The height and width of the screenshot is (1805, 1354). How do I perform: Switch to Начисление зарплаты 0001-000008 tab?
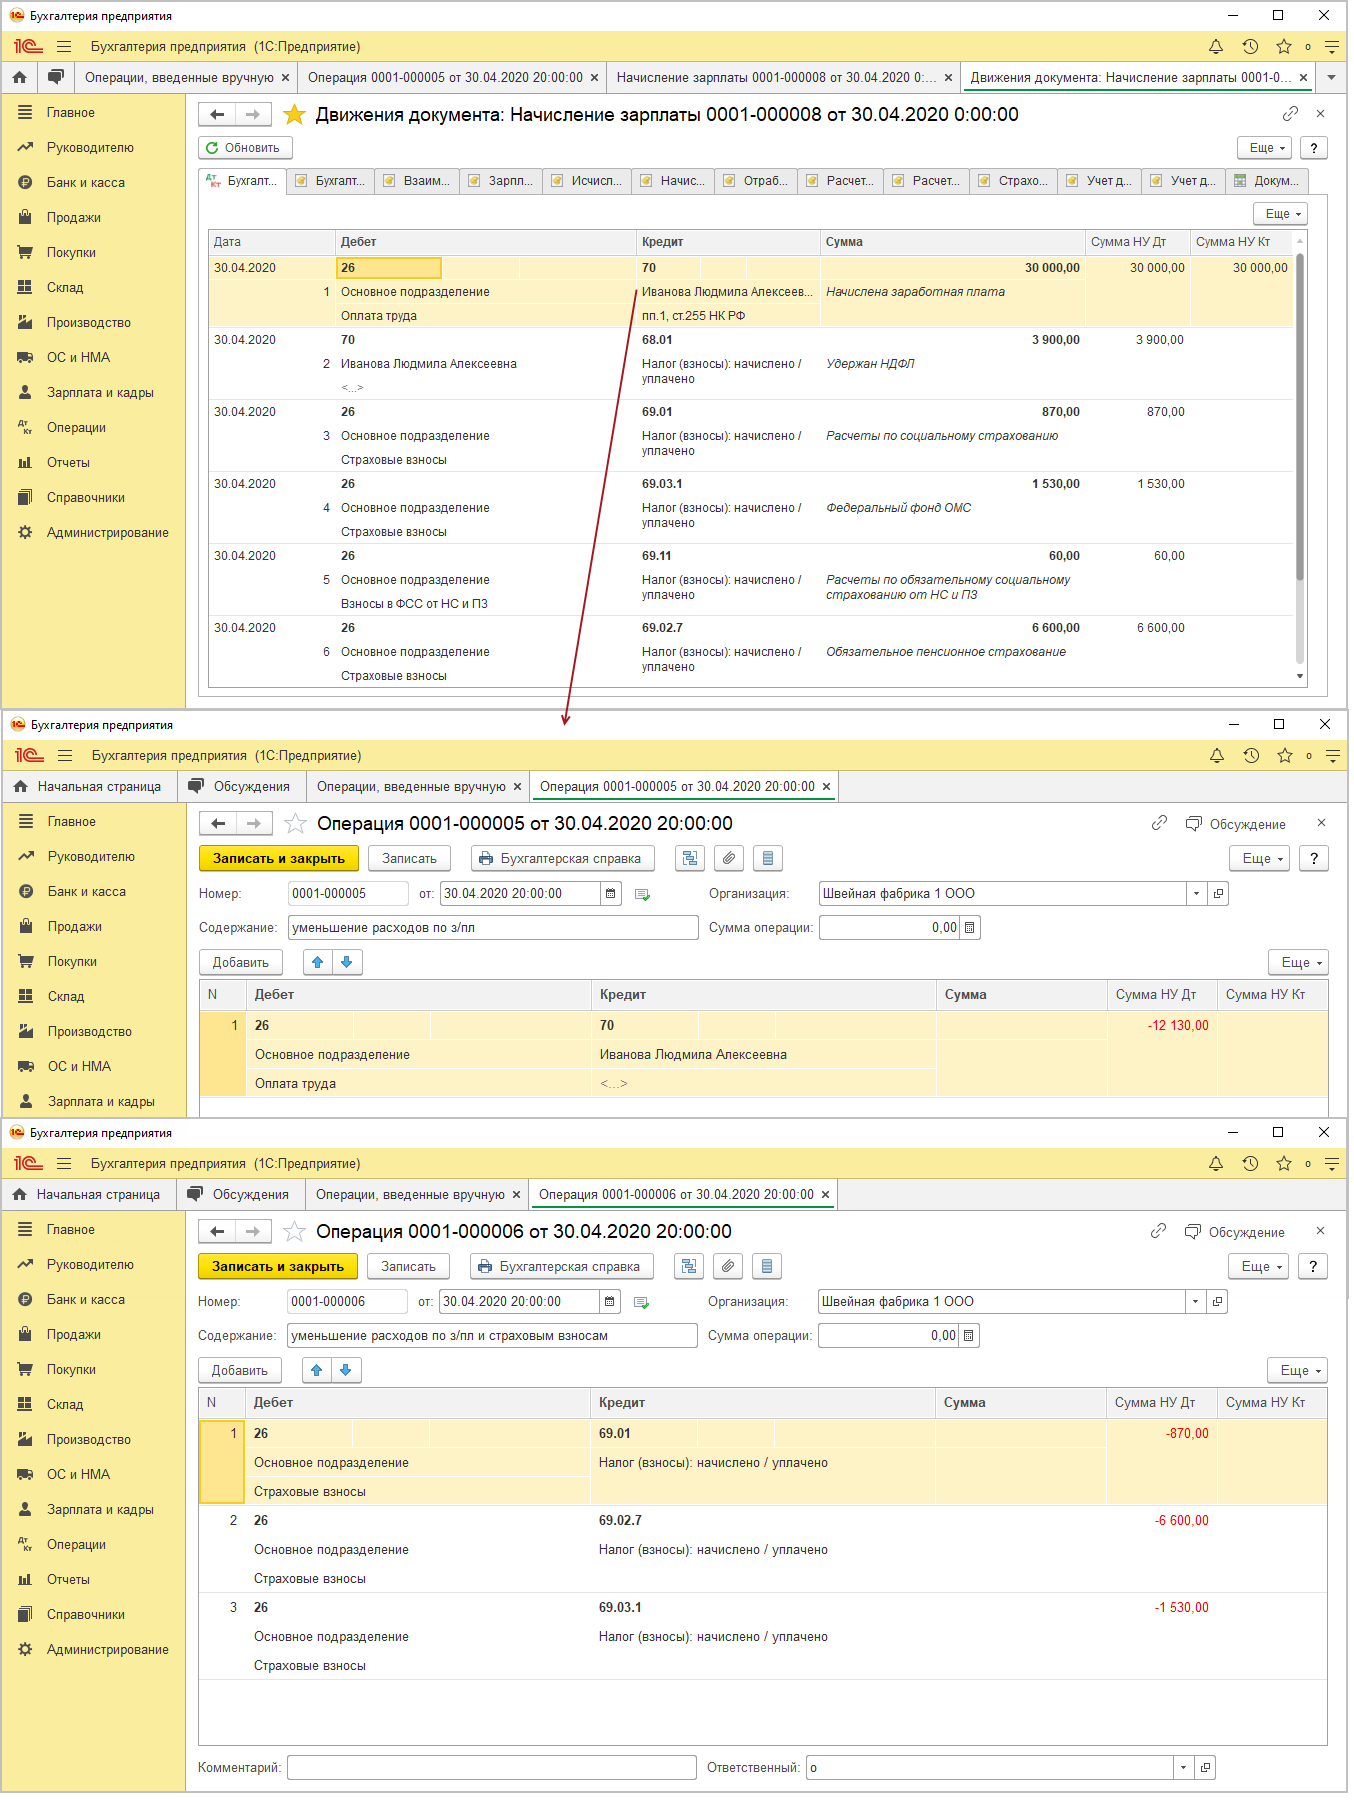coord(777,78)
